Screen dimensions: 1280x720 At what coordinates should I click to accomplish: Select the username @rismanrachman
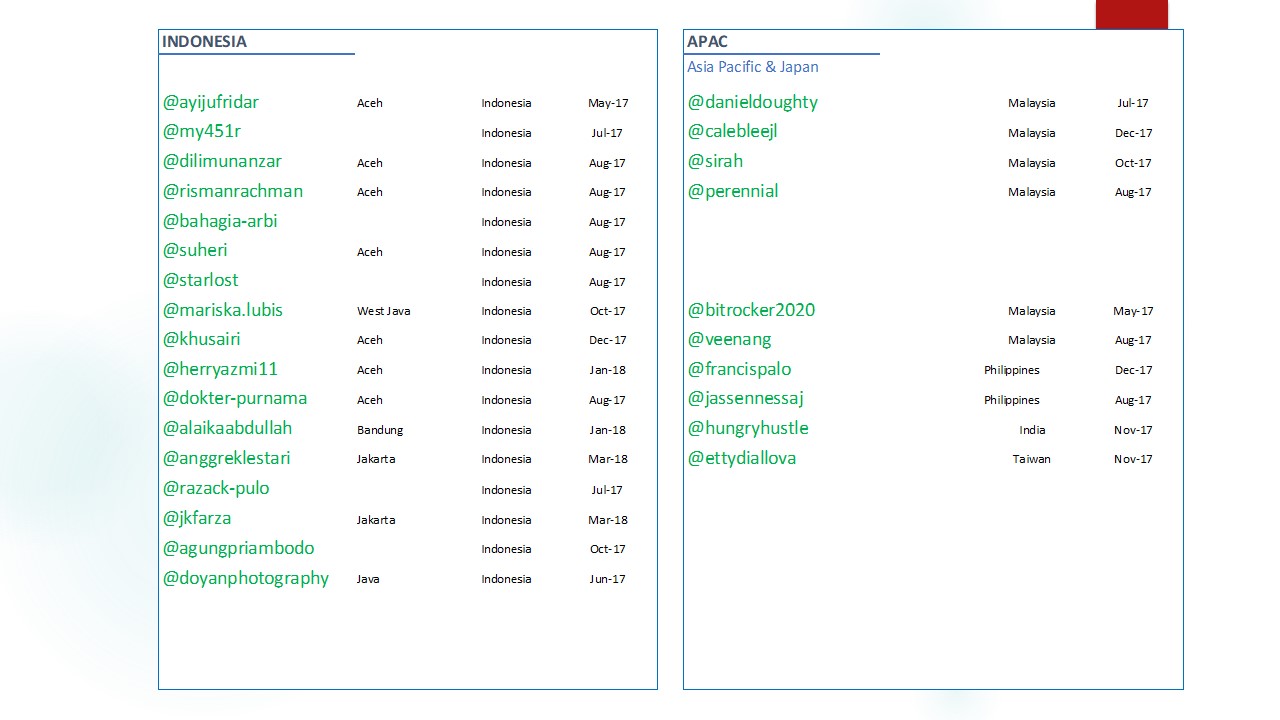pyautogui.click(x=233, y=191)
